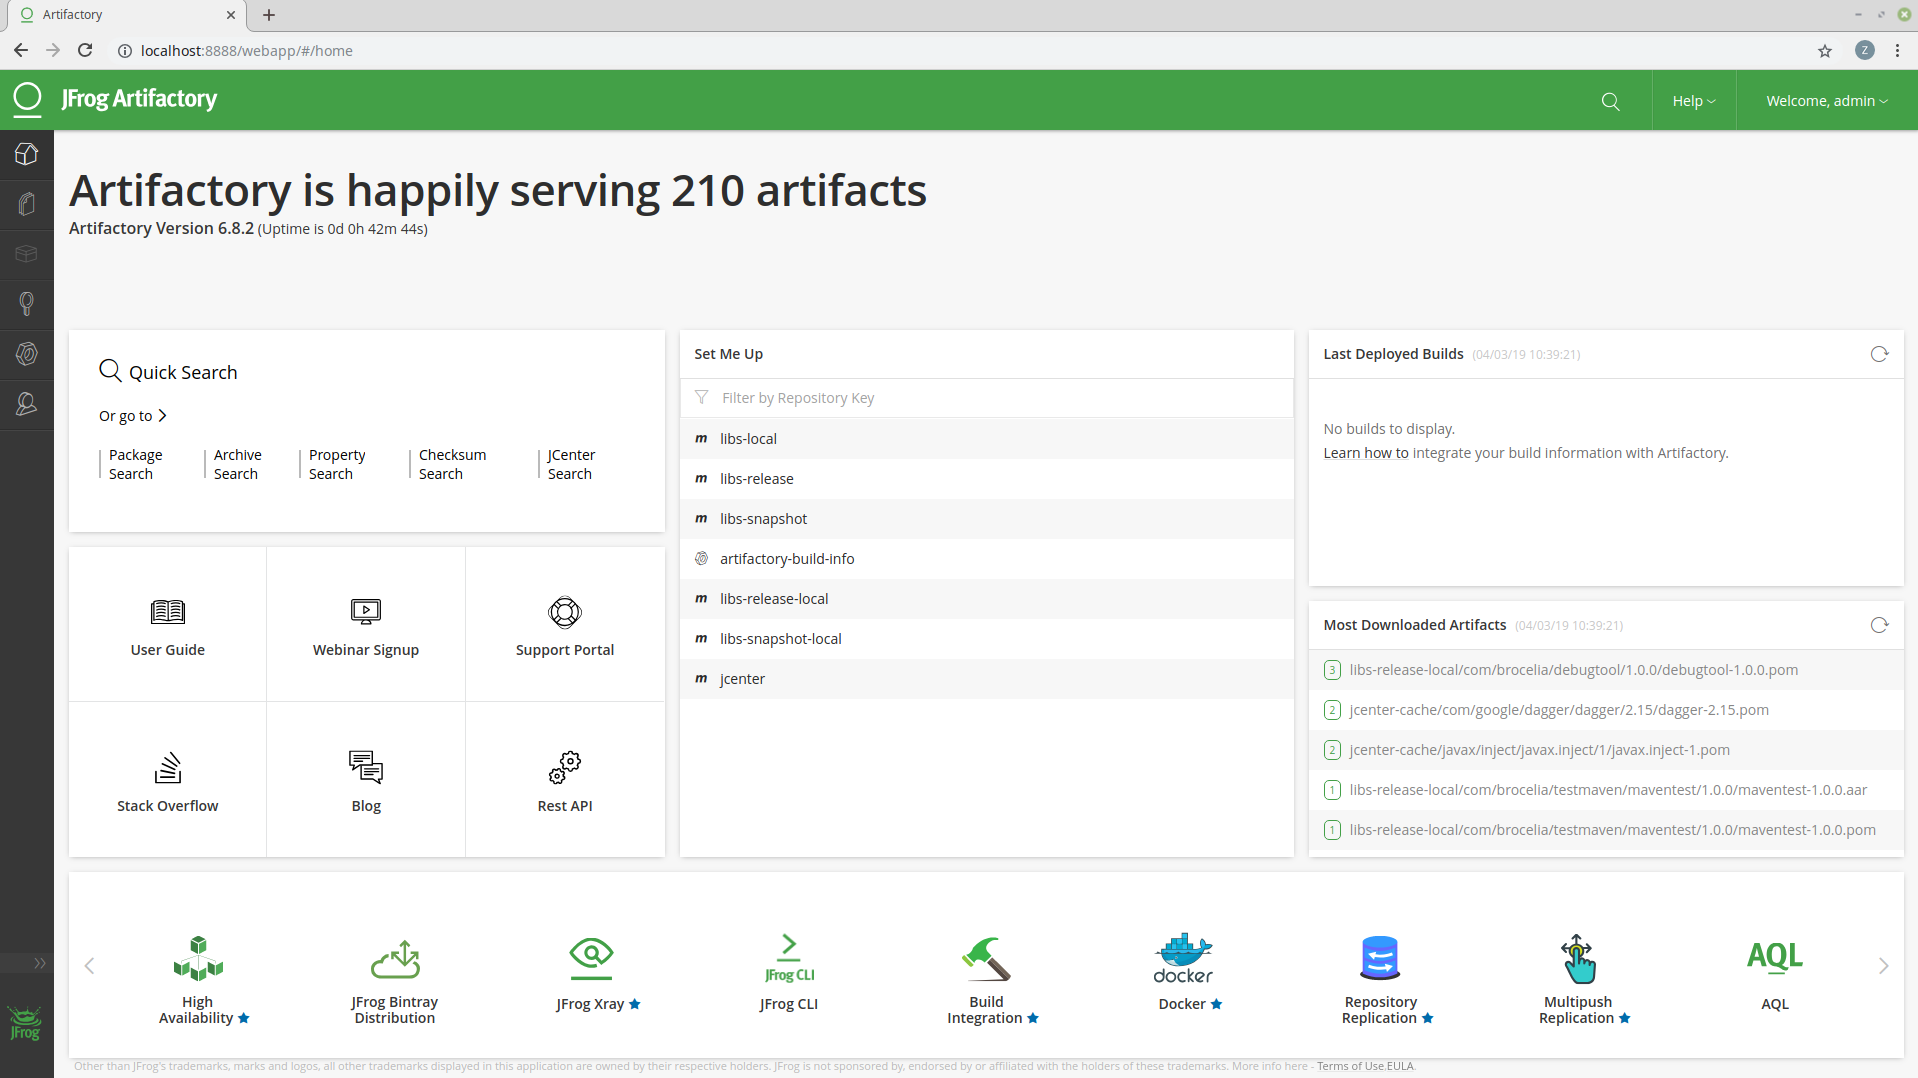The height and width of the screenshot is (1078, 1918).
Task: Refresh Most Downloaded Artifacts panel
Action: tap(1879, 625)
